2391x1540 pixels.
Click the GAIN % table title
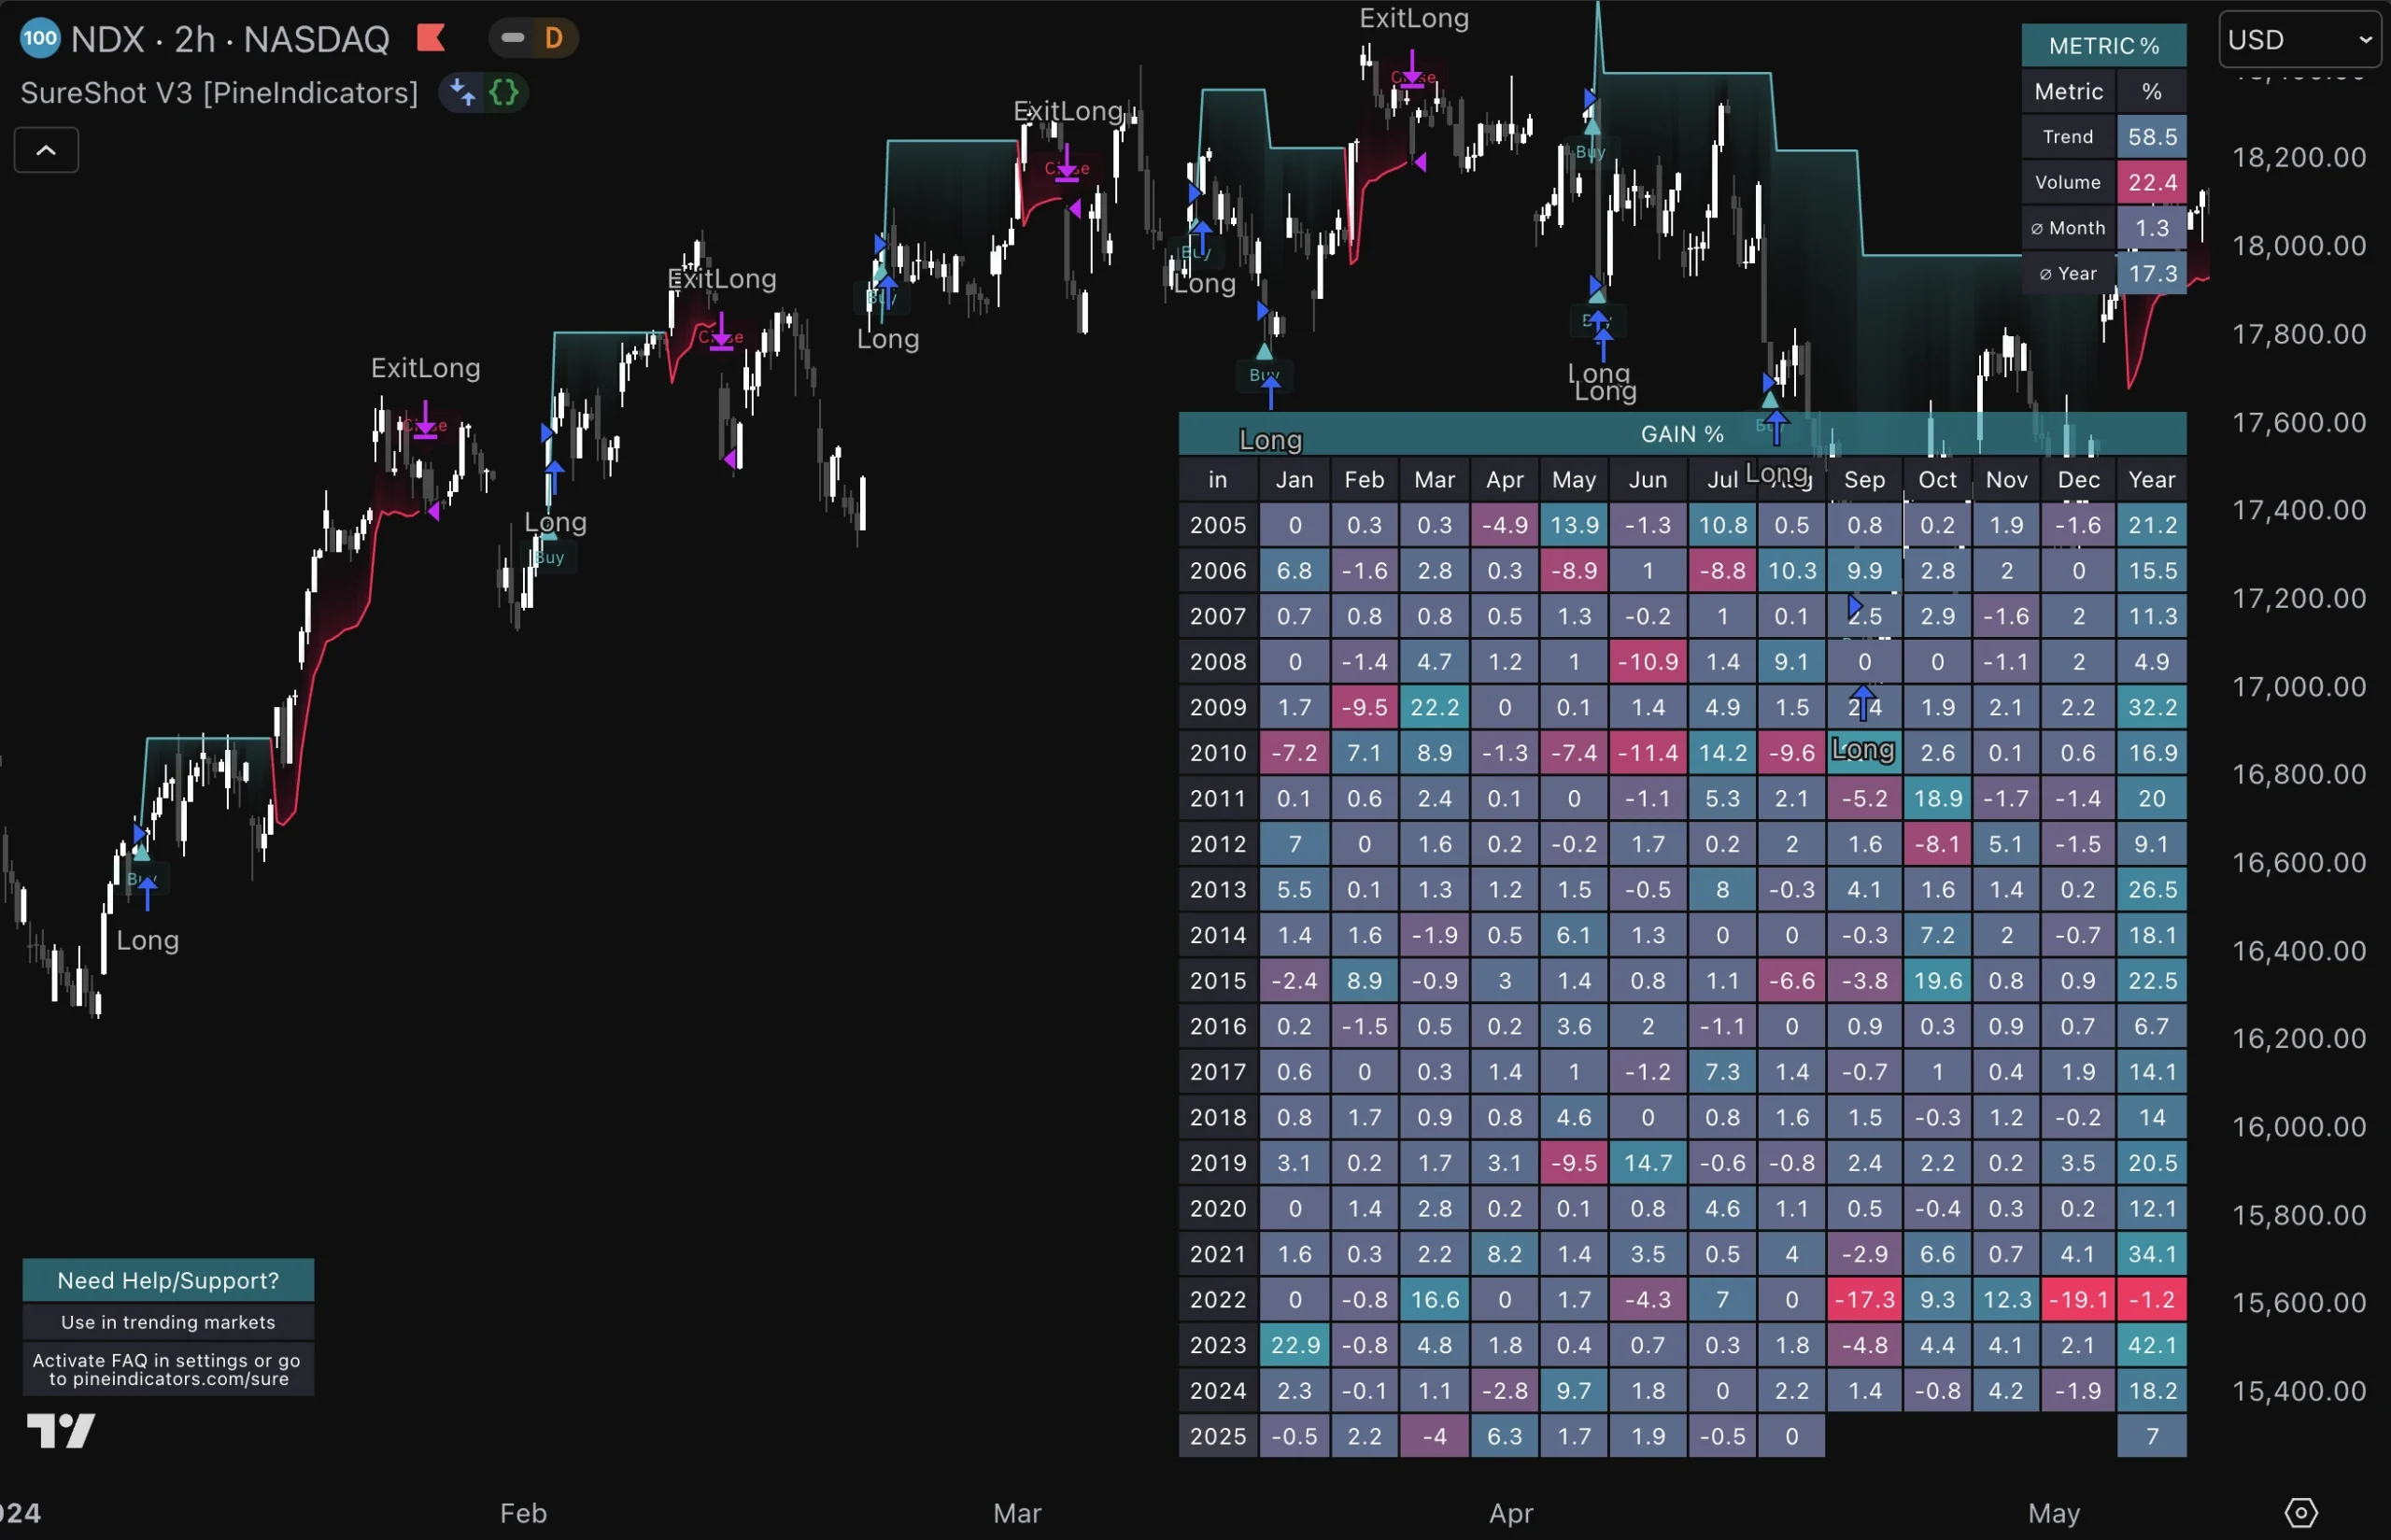tap(1683, 434)
